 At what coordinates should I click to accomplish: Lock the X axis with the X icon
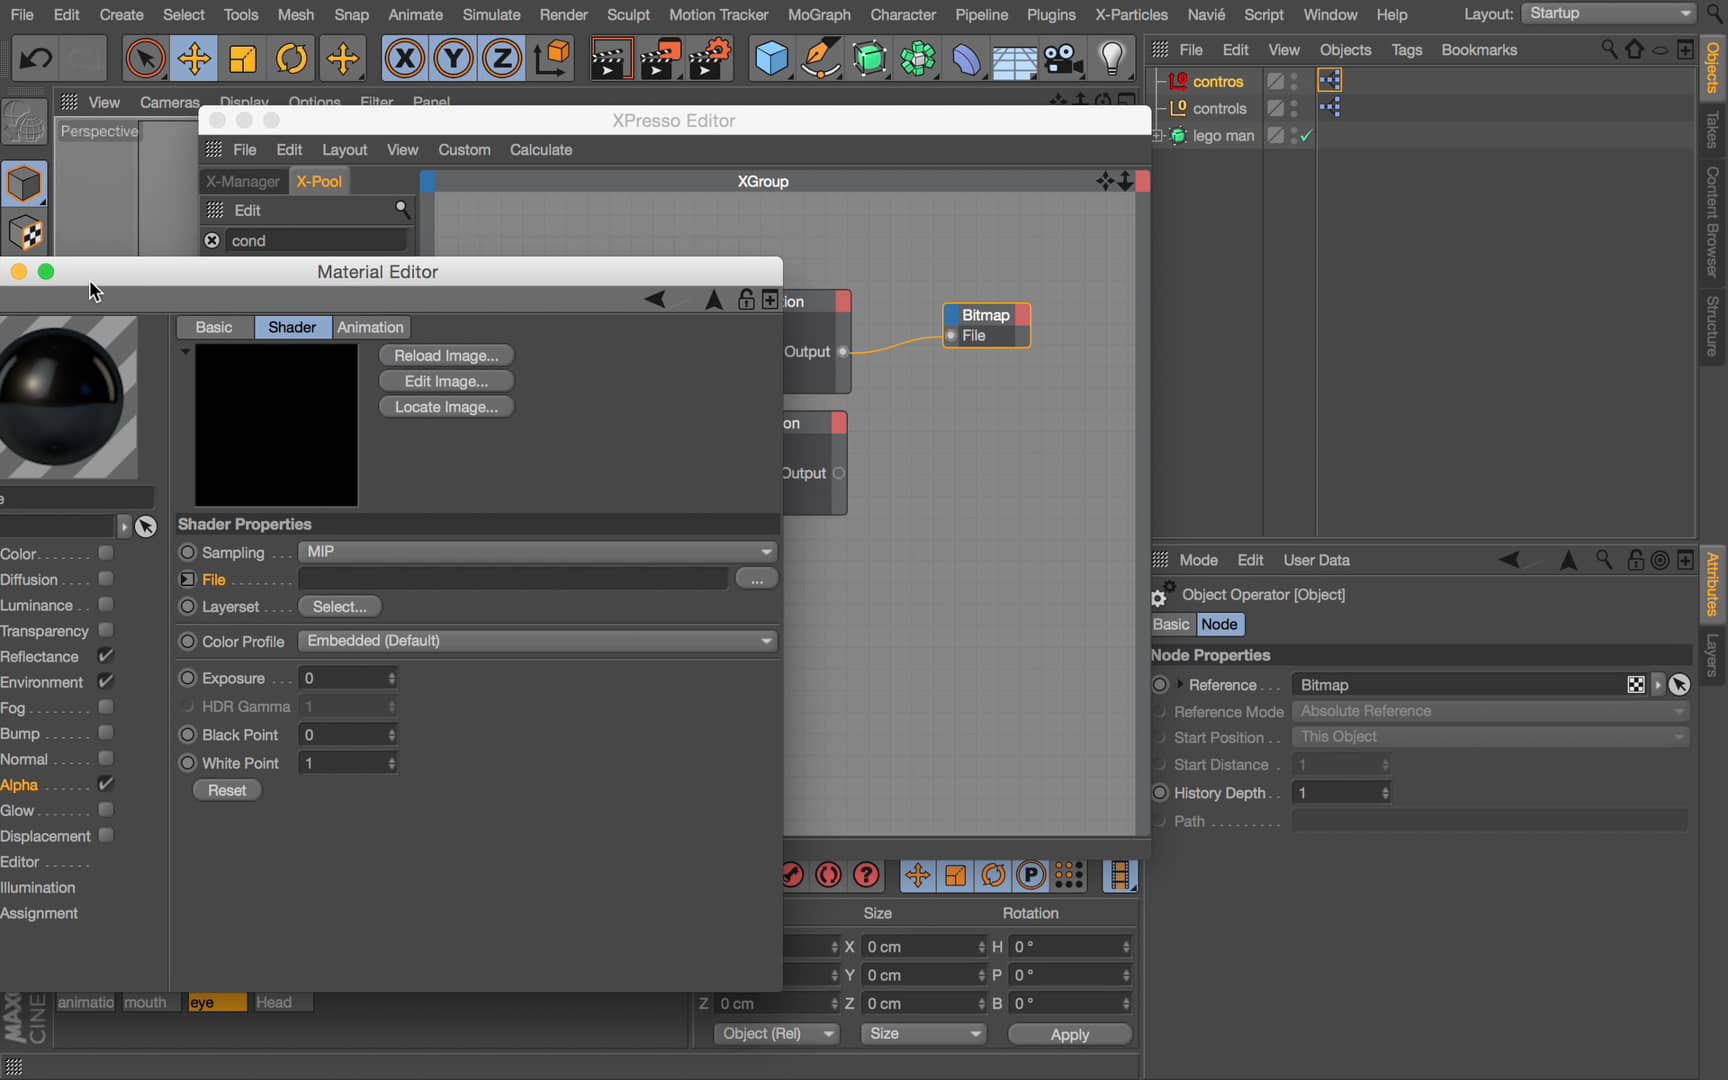404,58
